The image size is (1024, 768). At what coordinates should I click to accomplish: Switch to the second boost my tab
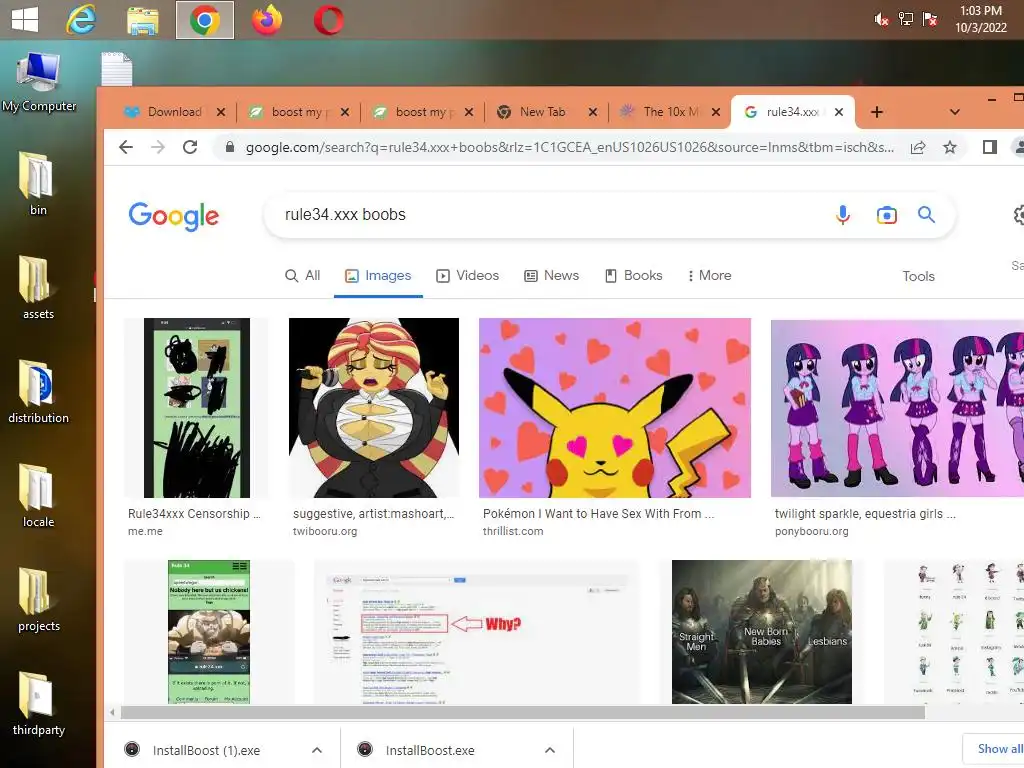[x=421, y=112]
